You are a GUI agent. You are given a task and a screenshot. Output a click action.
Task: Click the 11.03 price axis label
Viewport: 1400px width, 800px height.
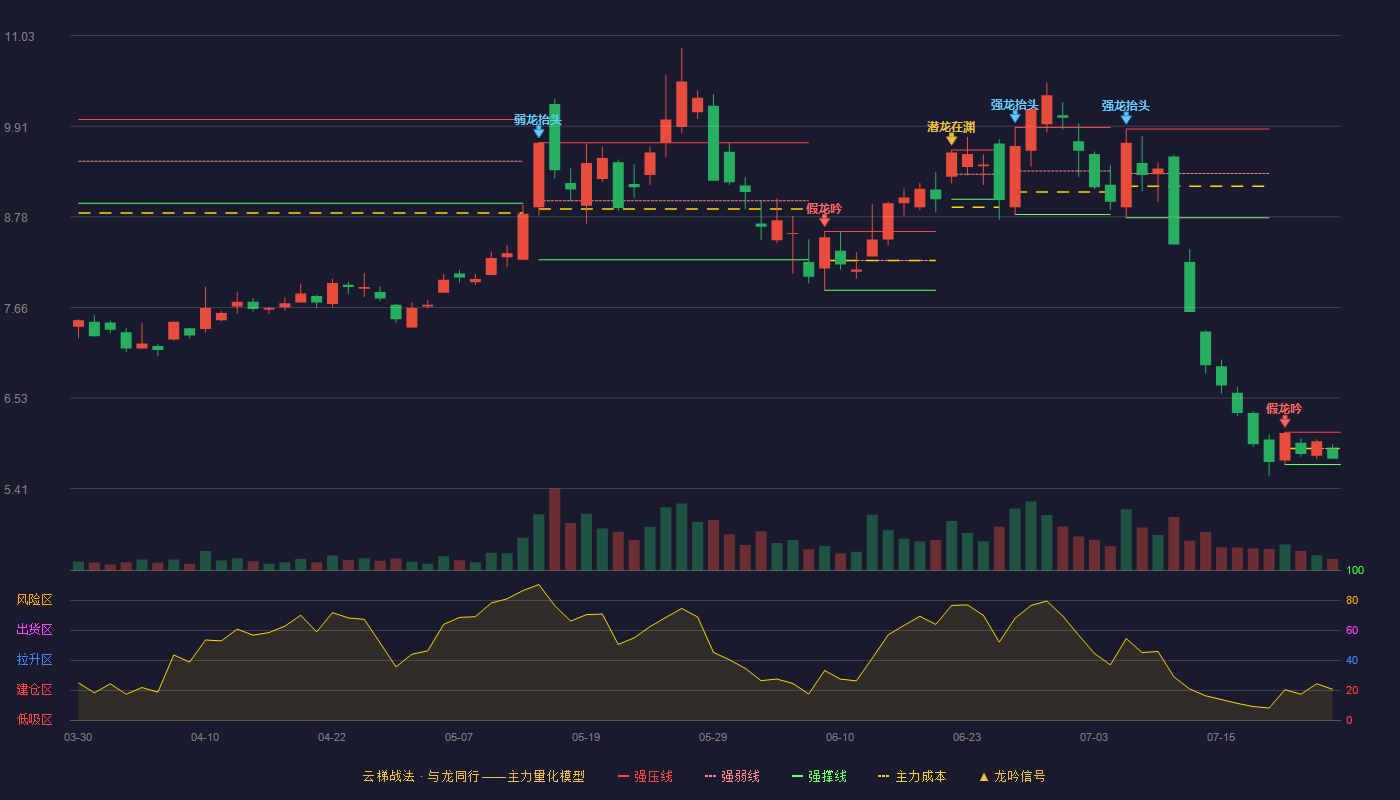19,37
